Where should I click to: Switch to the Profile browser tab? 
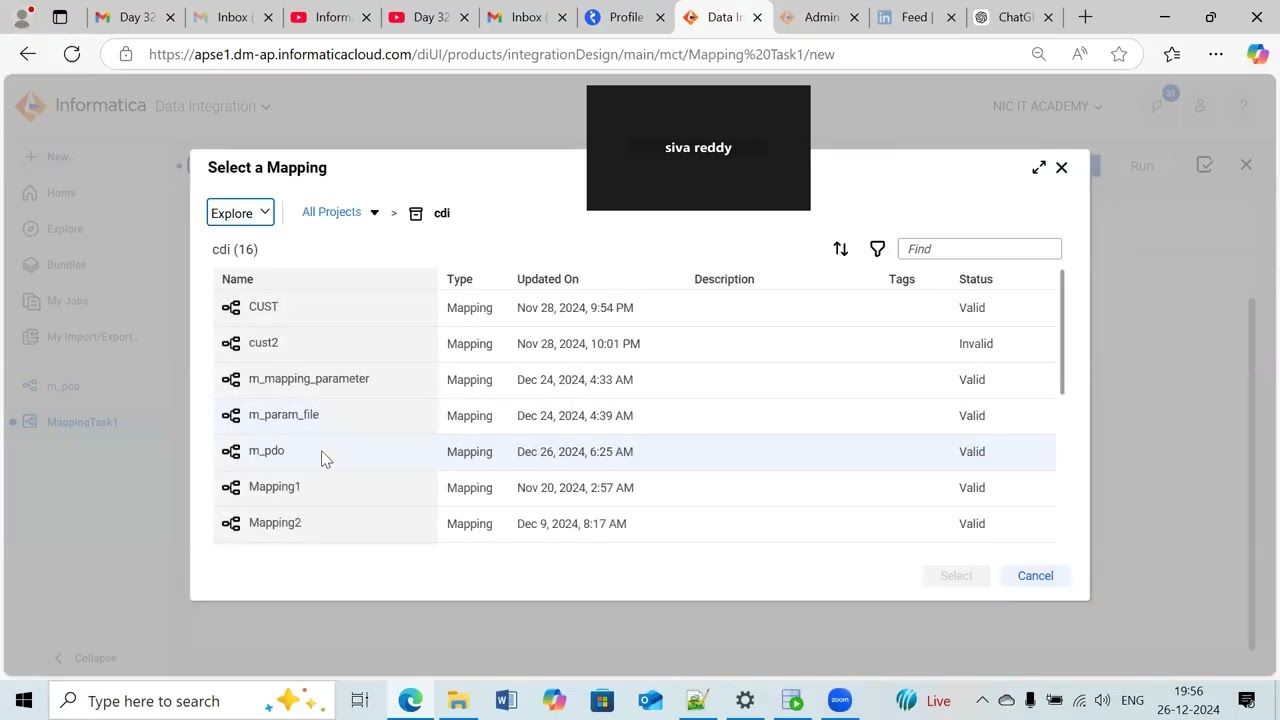tap(626, 17)
